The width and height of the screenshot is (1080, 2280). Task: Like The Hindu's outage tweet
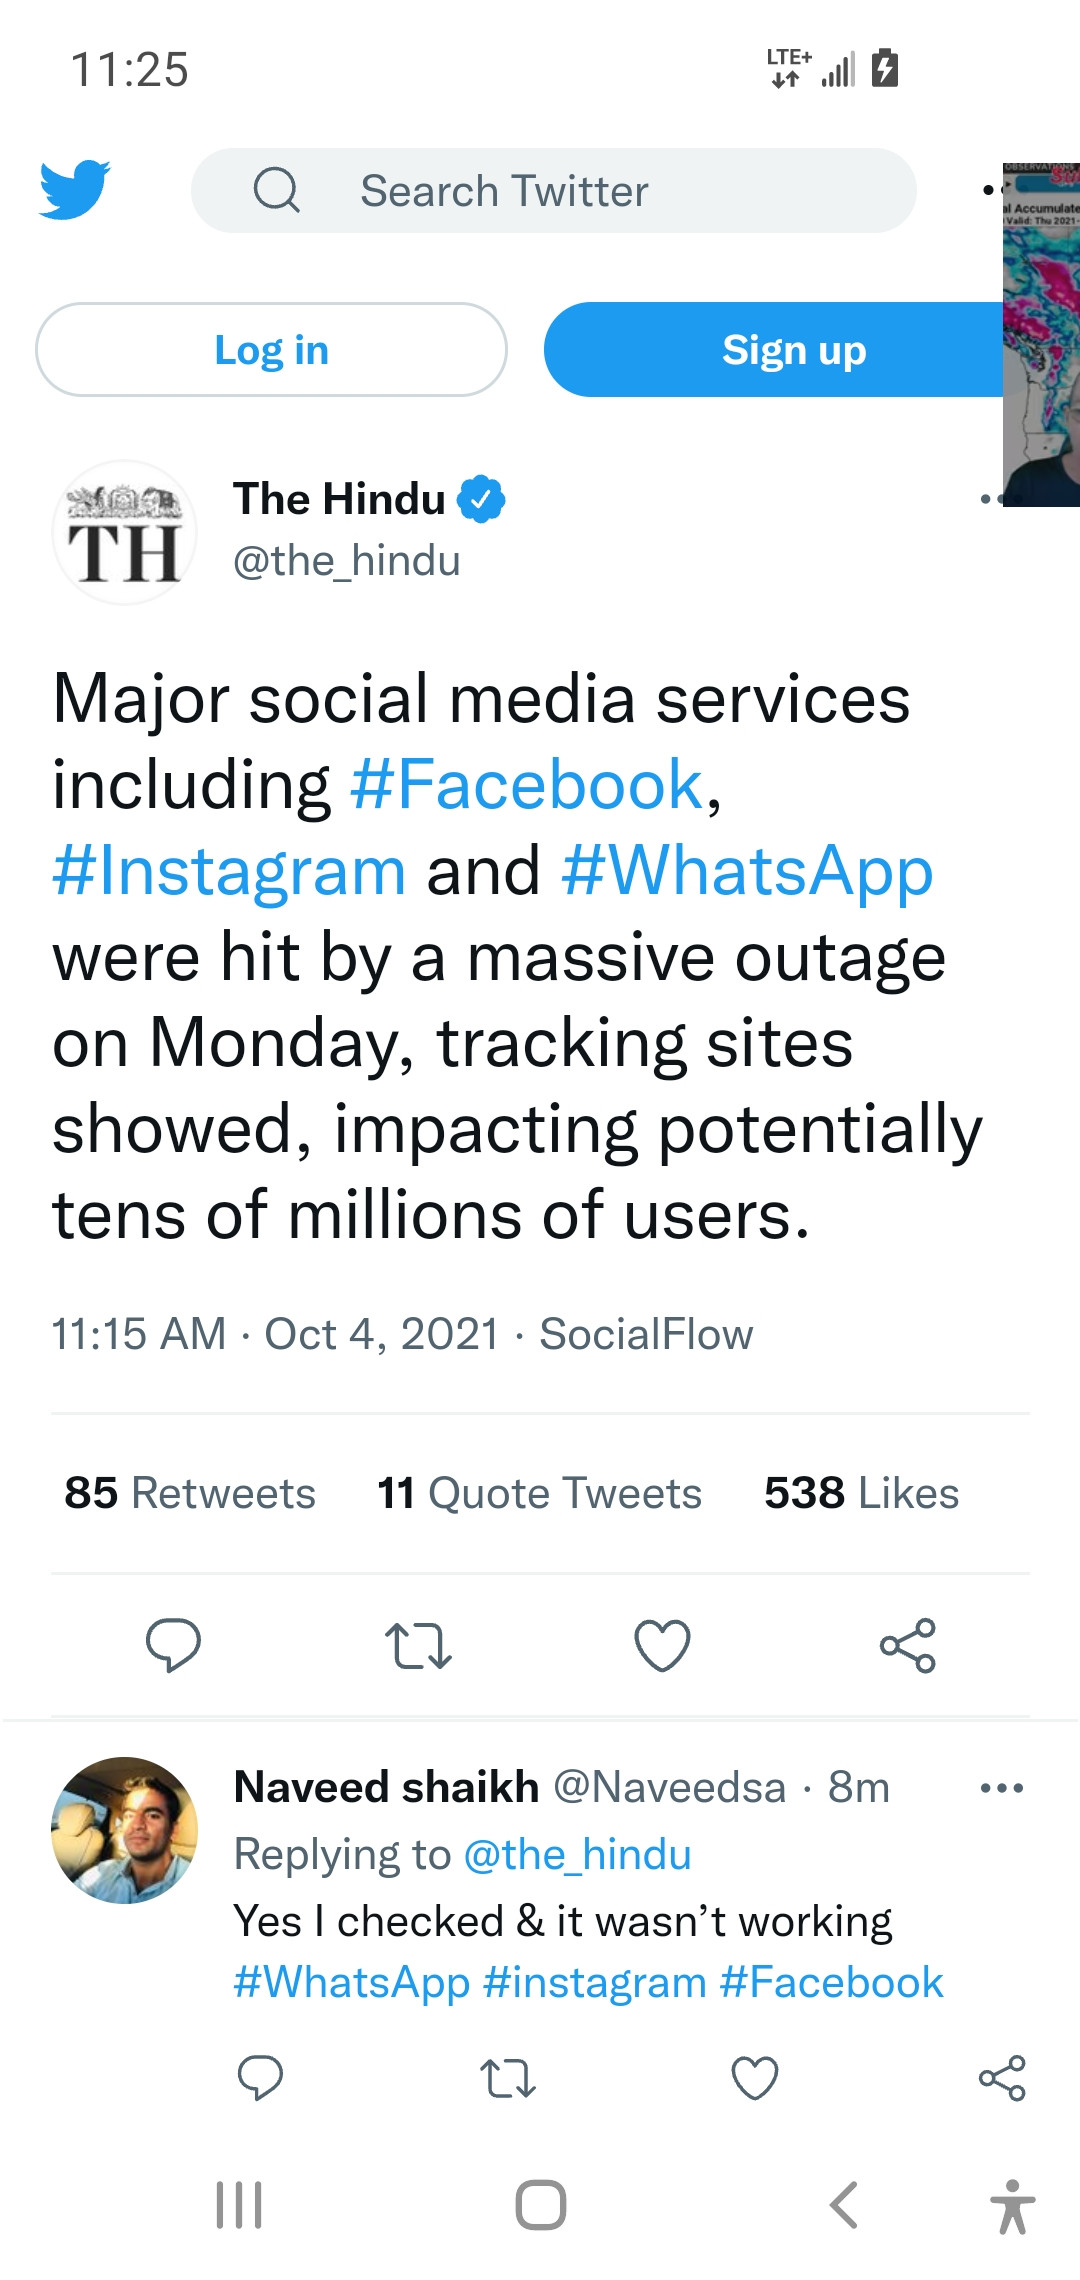(662, 1645)
